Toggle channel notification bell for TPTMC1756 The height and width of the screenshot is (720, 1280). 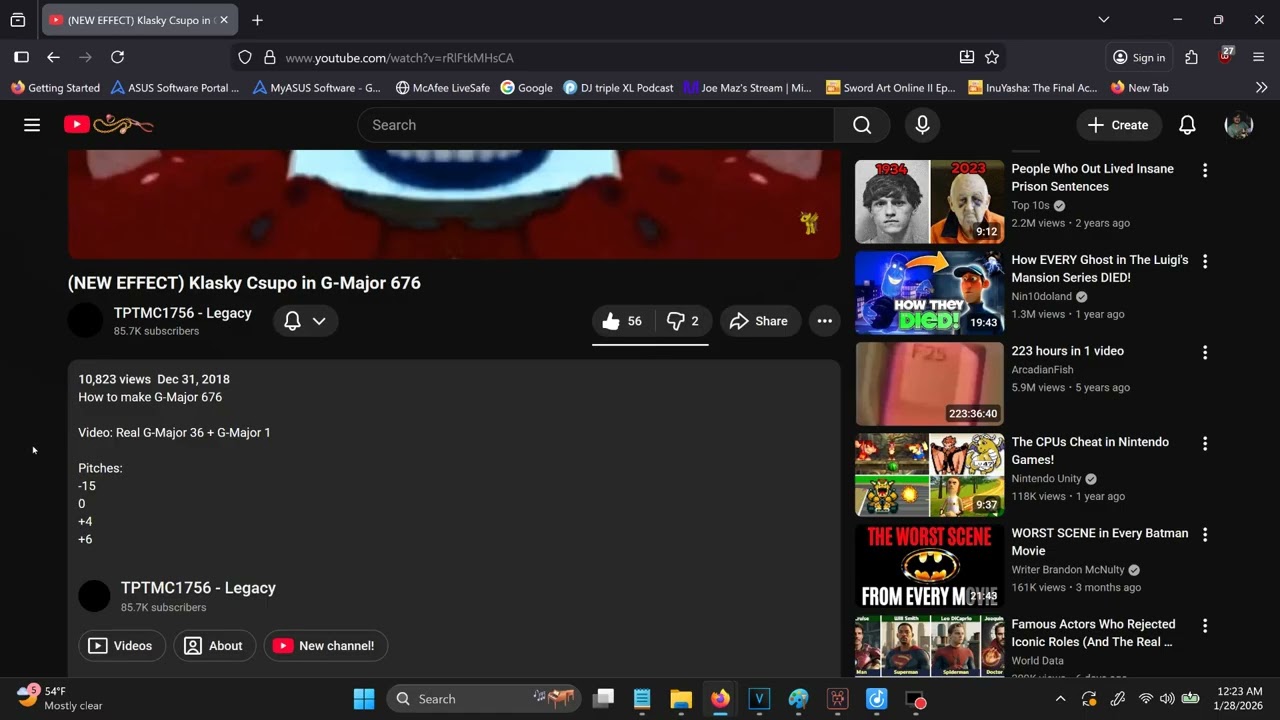tap(292, 321)
